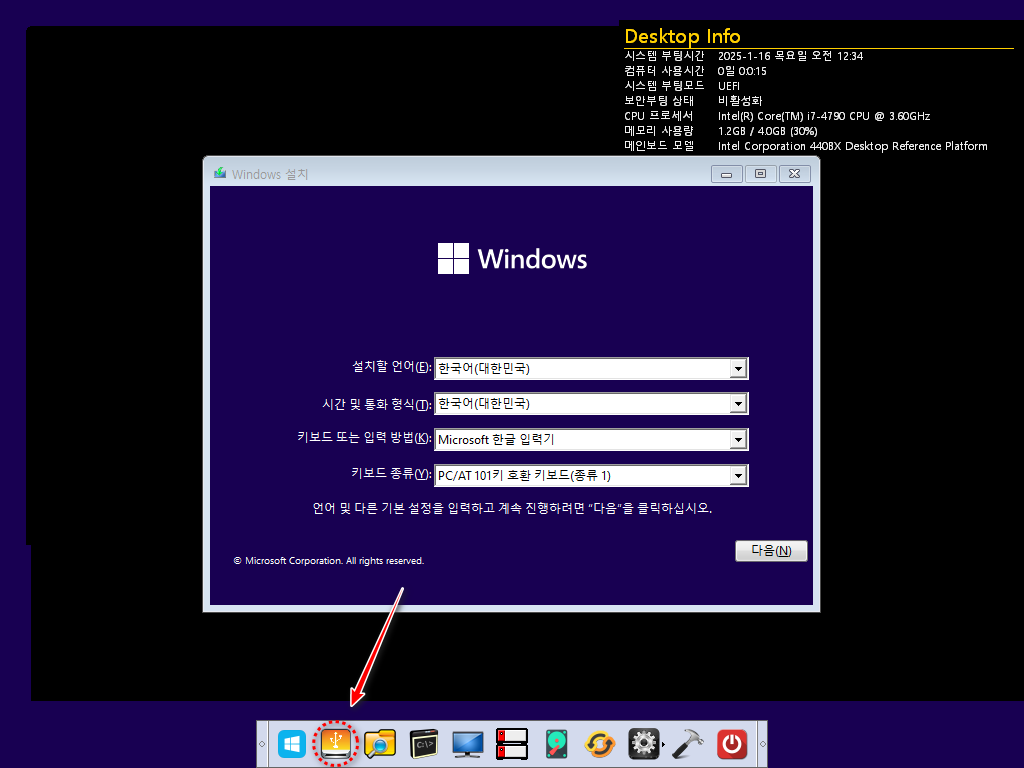Click the blue monitor display icon
The width and height of the screenshot is (1024, 768).
click(468, 744)
